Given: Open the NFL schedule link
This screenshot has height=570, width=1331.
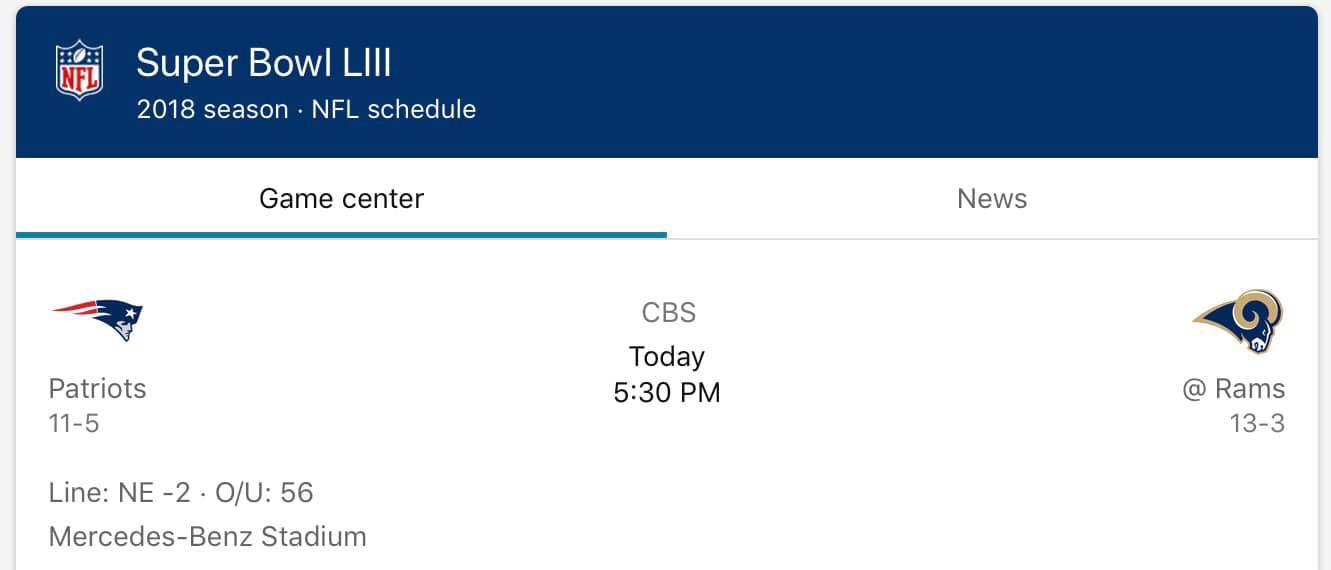Looking at the screenshot, I should click(394, 109).
